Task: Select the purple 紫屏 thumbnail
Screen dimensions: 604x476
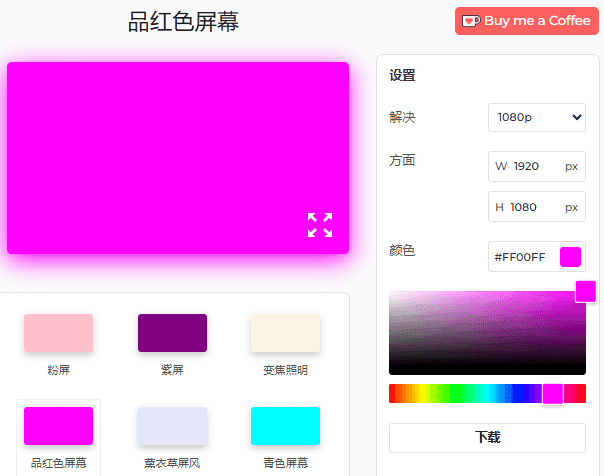Action: click(172, 333)
